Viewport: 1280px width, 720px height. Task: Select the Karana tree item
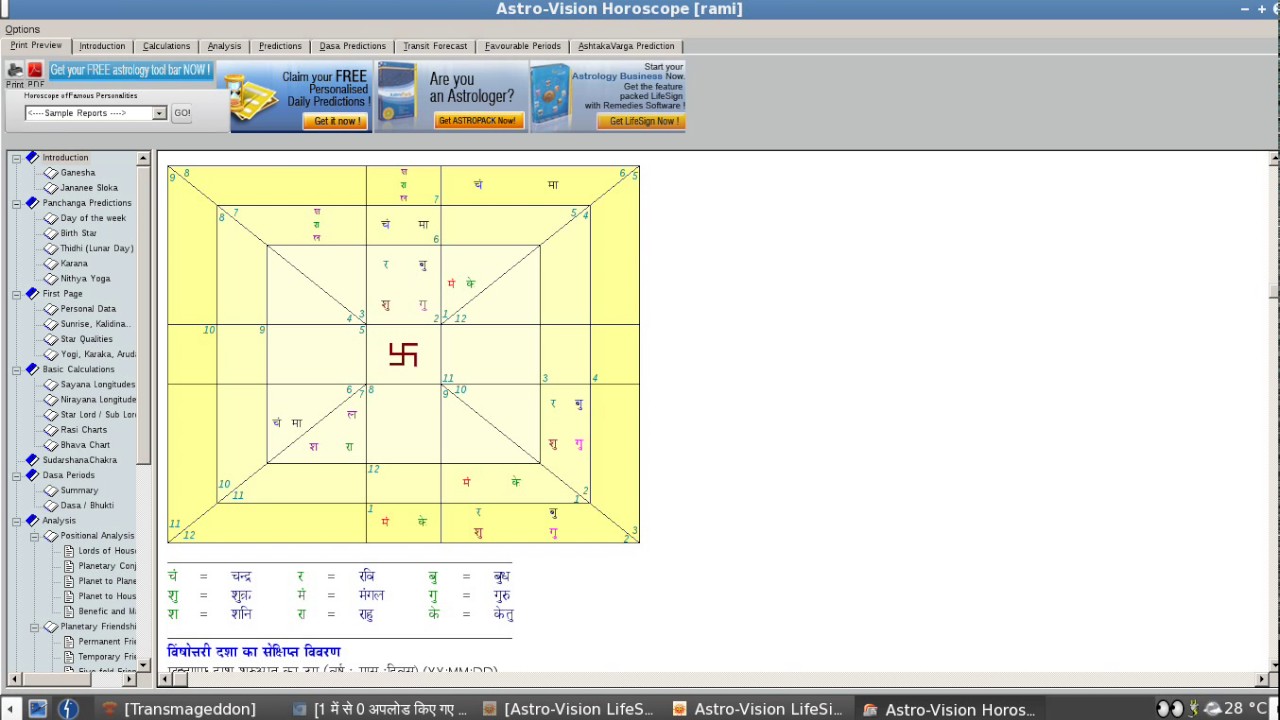click(74, 264)
